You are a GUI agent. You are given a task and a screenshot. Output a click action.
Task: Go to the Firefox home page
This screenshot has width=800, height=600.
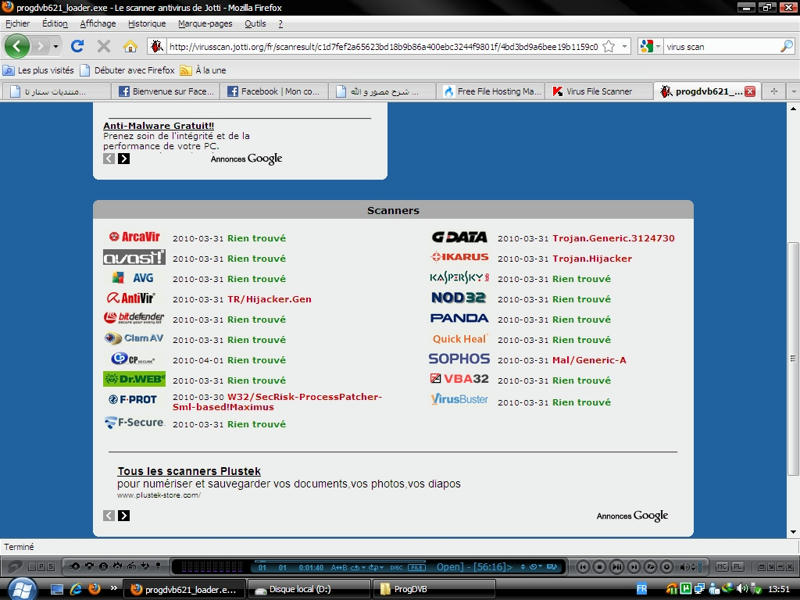130,46
